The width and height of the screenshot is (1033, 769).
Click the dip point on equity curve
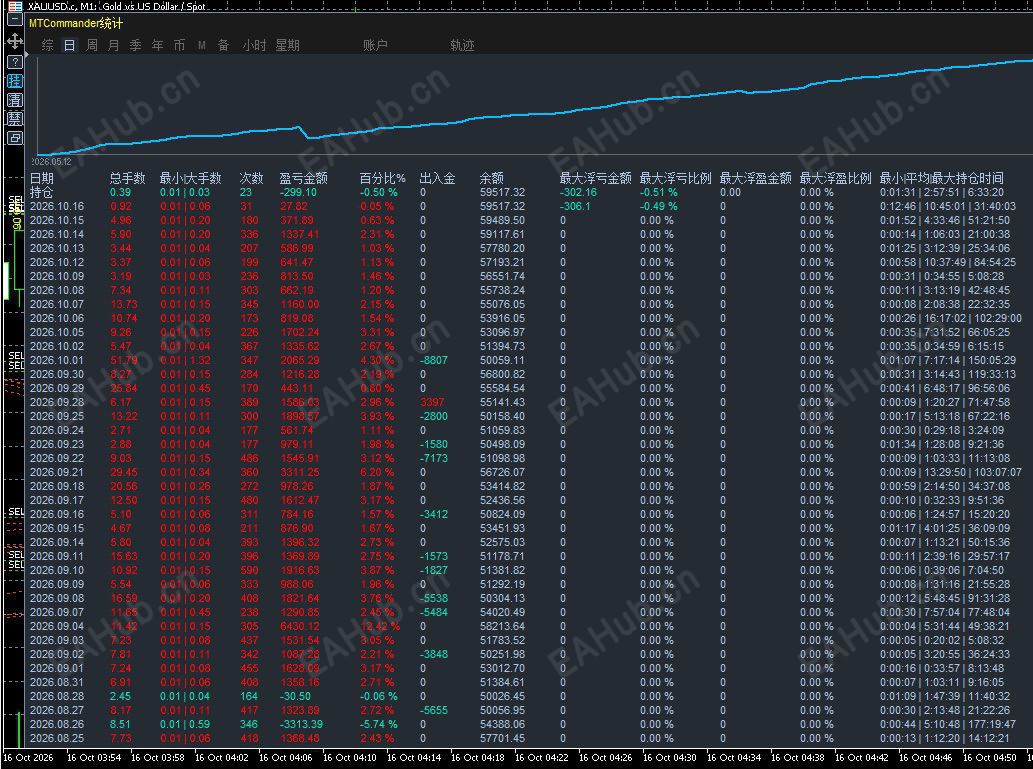point(308,138)
